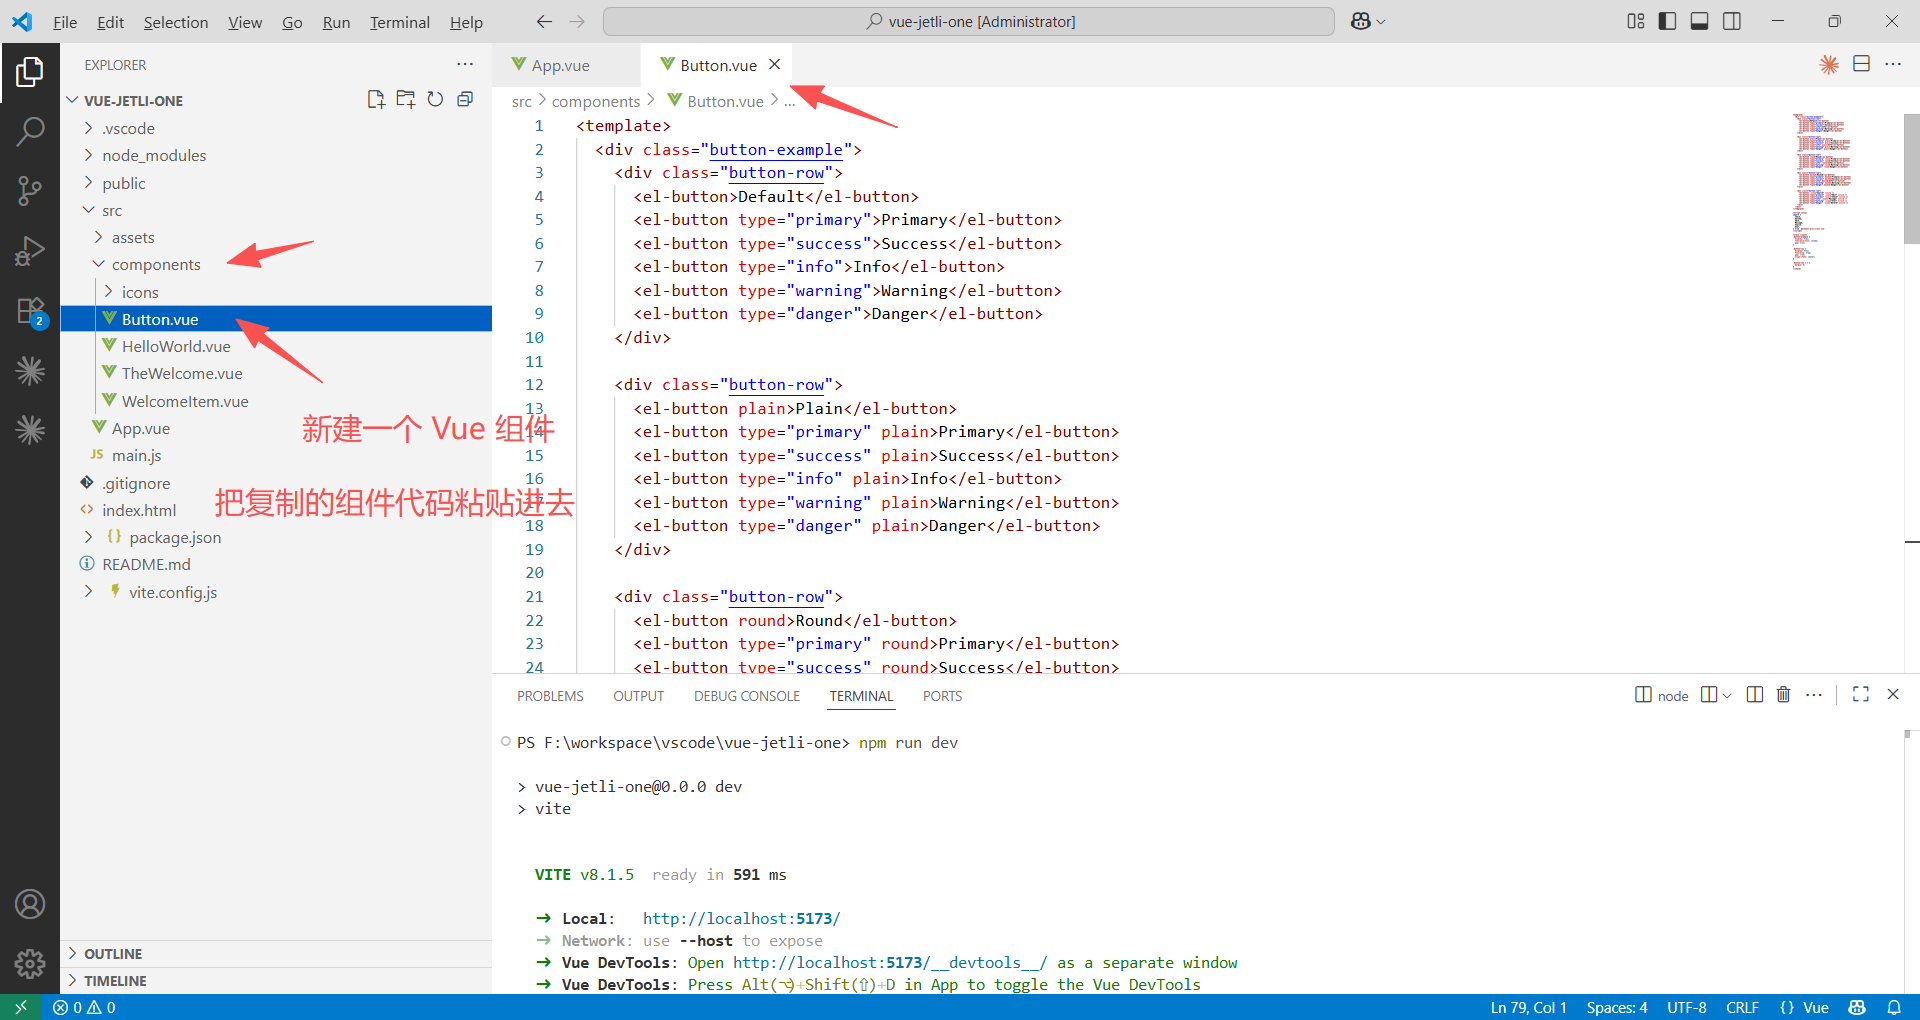
Task: Open the File menu
Action: pos(65,22)
